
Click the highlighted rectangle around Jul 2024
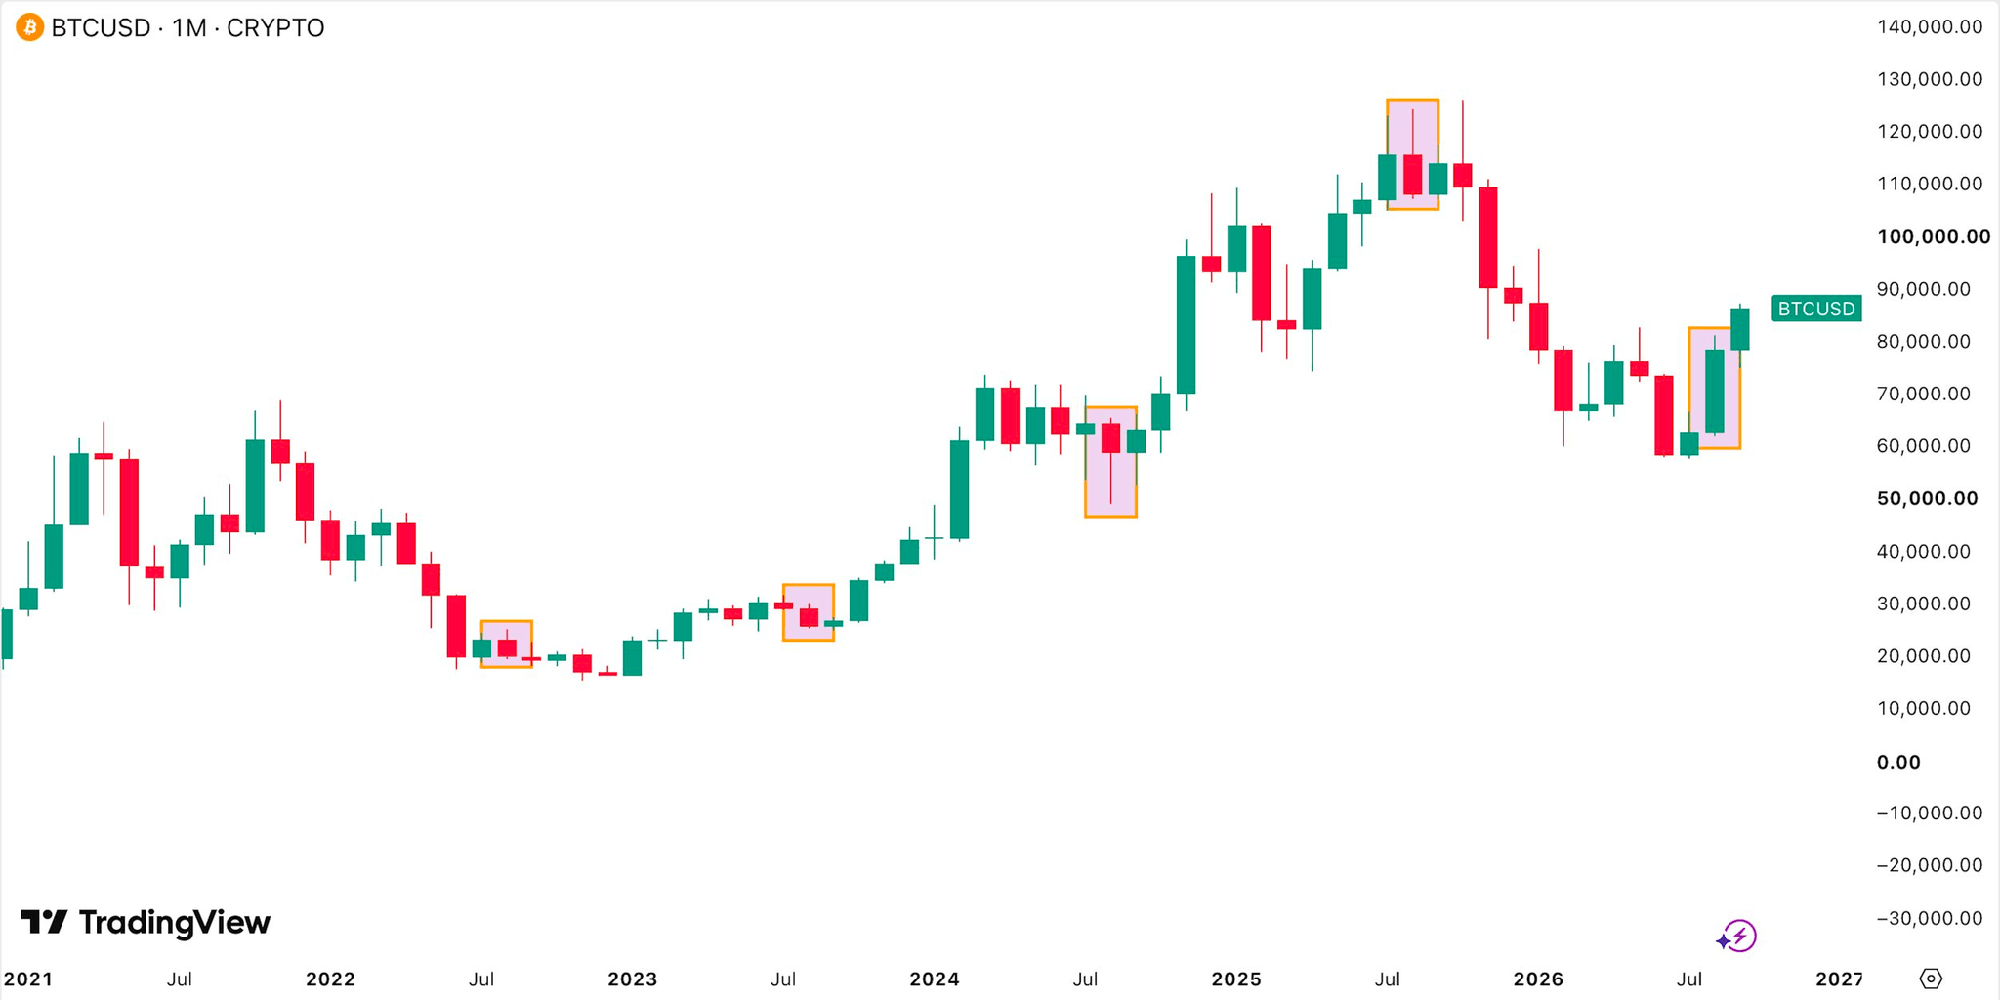click(x=1111, y=462)
